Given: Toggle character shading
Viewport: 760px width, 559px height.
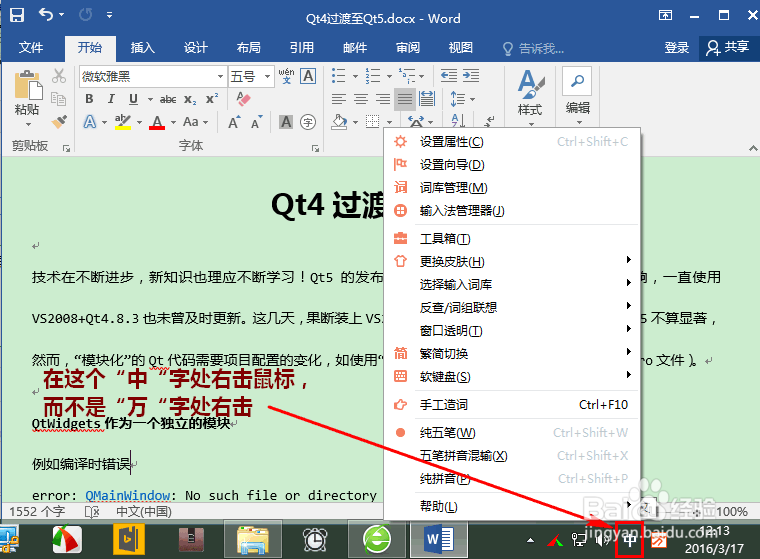Looking at the screenshot, I should (286, 122).
